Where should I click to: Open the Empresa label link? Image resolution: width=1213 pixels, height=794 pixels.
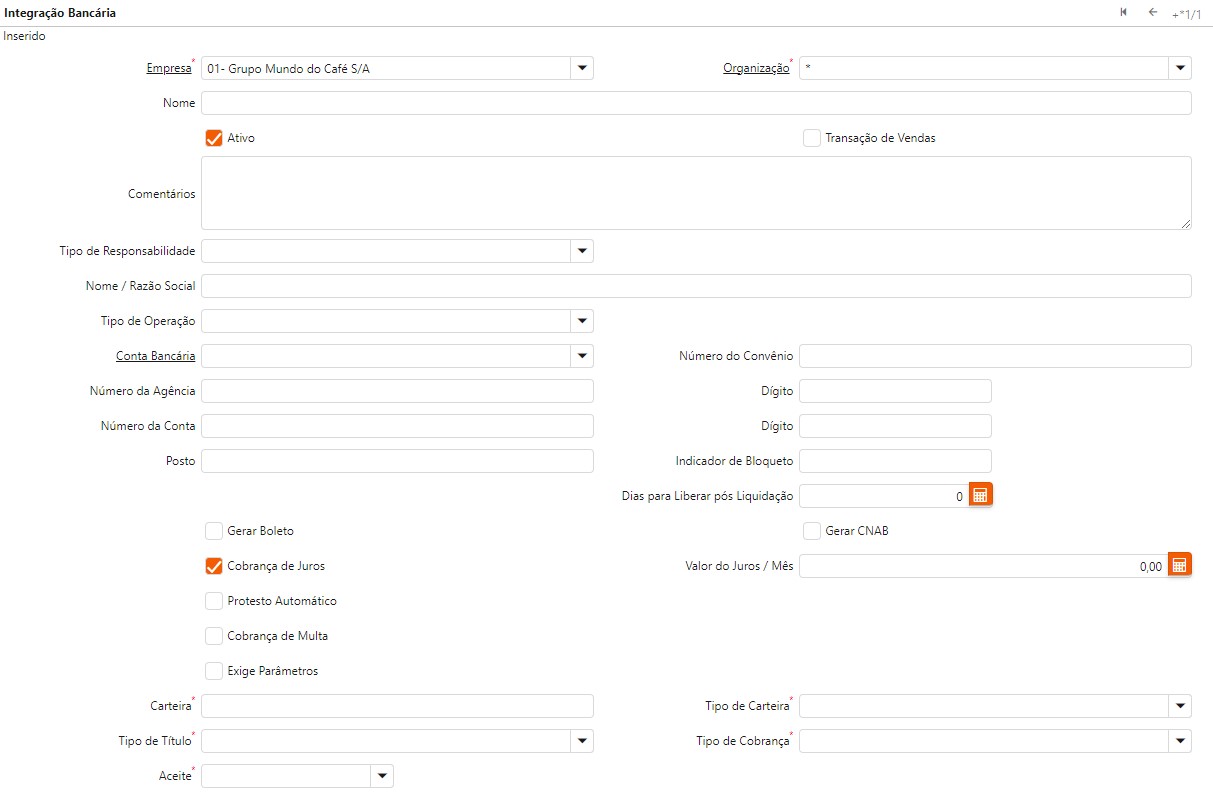coord(168,69)
